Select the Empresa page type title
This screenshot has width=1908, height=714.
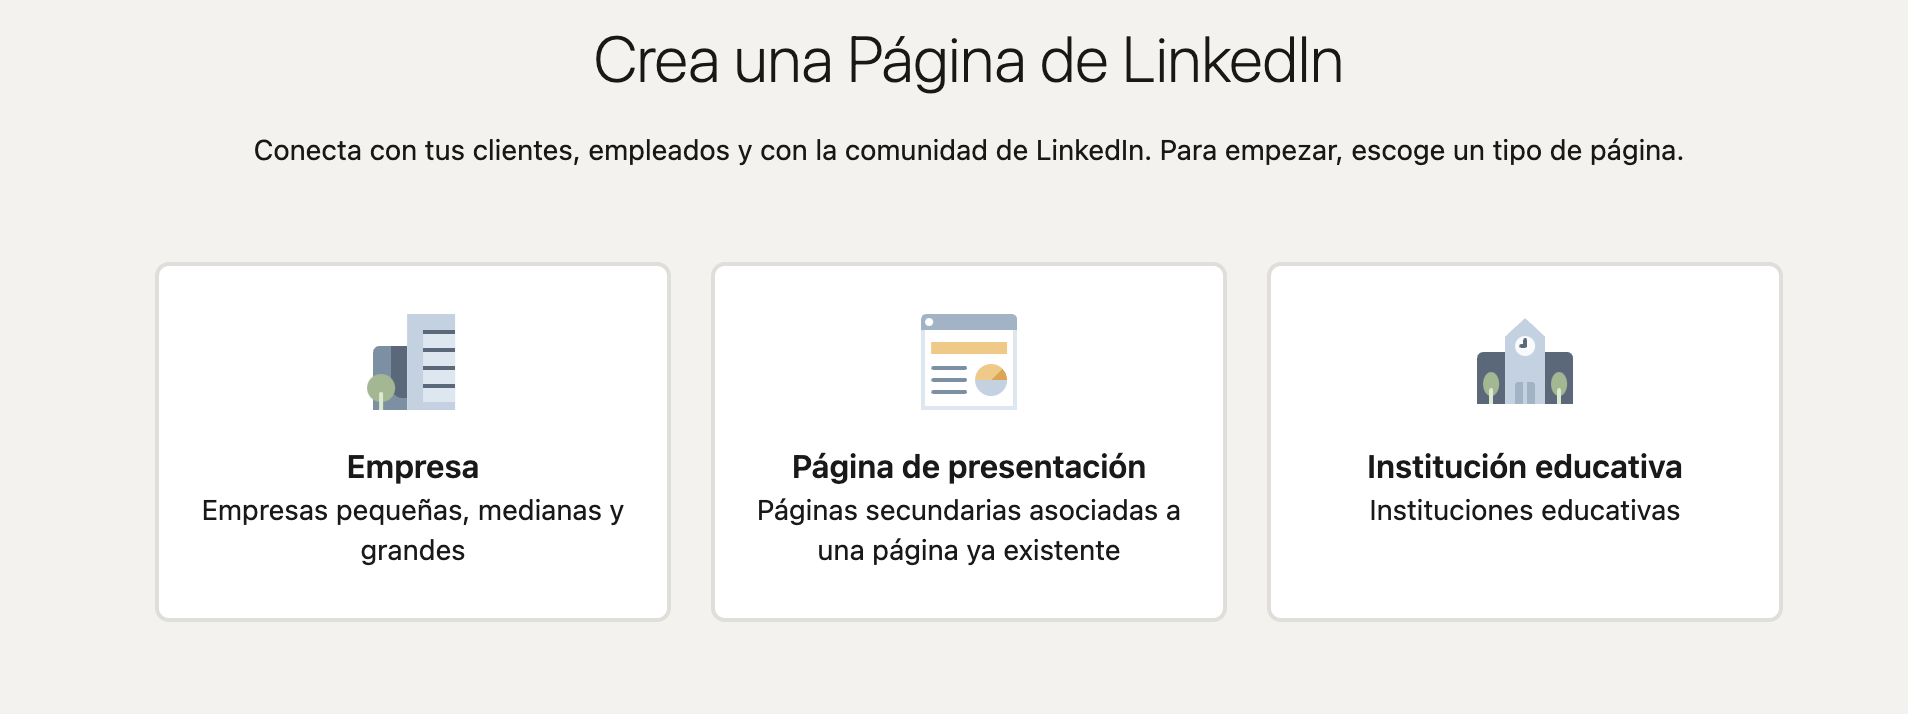(413, 467)
